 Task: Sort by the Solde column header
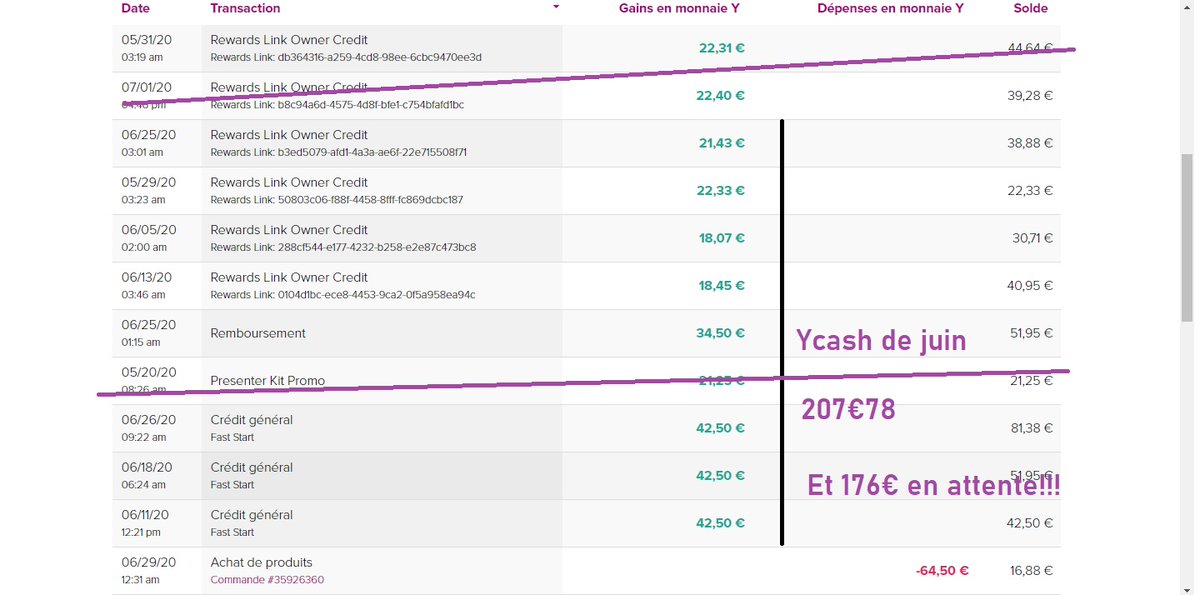[1031, 8]
